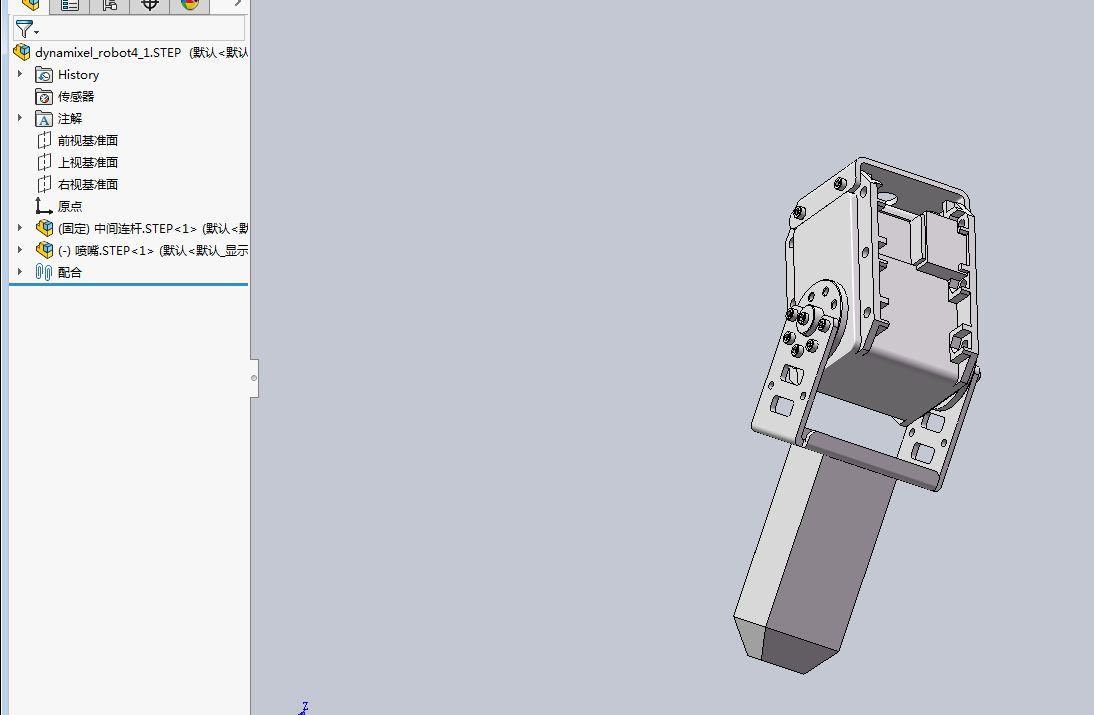Open the DisplayManager color sphere tab
The height and width of the screenshot is (715, 1094).
pyautogui.click(x=189, y=6)
